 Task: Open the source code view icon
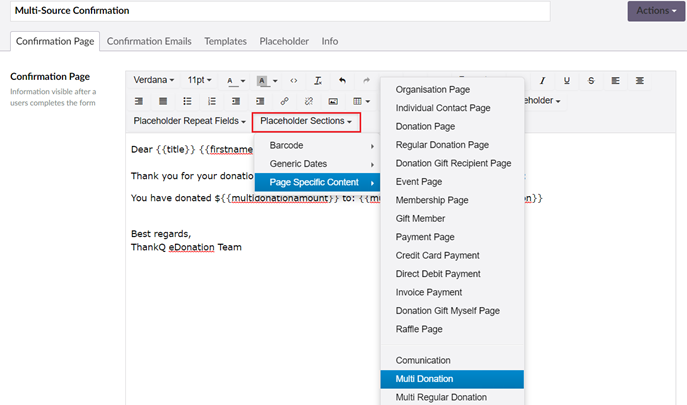point(293,80)
